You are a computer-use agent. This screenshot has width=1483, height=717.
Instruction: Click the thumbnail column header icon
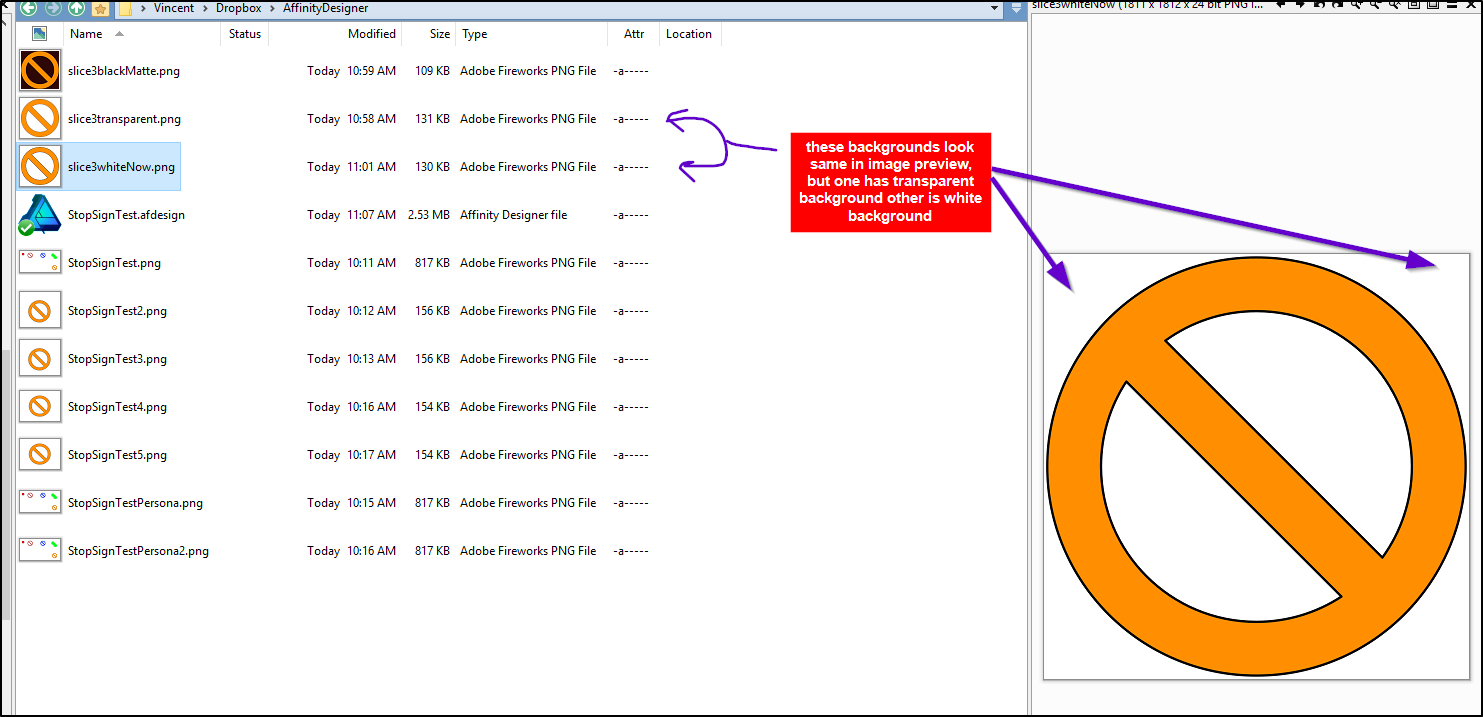tap(40, 34)
